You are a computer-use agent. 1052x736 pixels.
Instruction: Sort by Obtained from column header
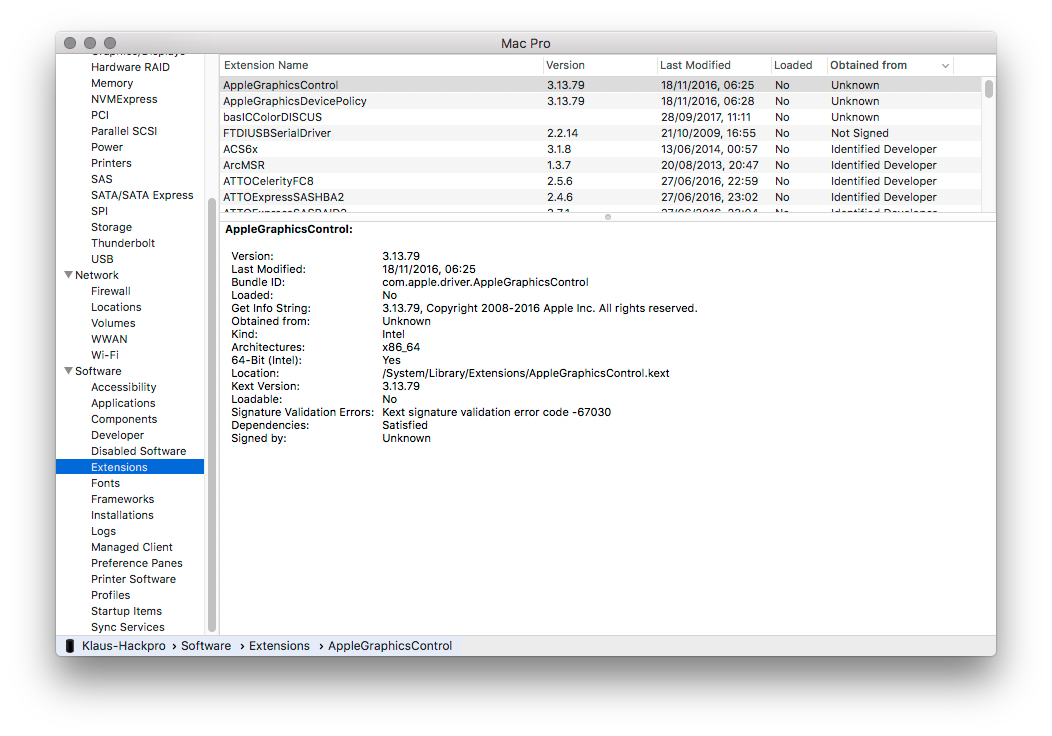click(890, 66)
